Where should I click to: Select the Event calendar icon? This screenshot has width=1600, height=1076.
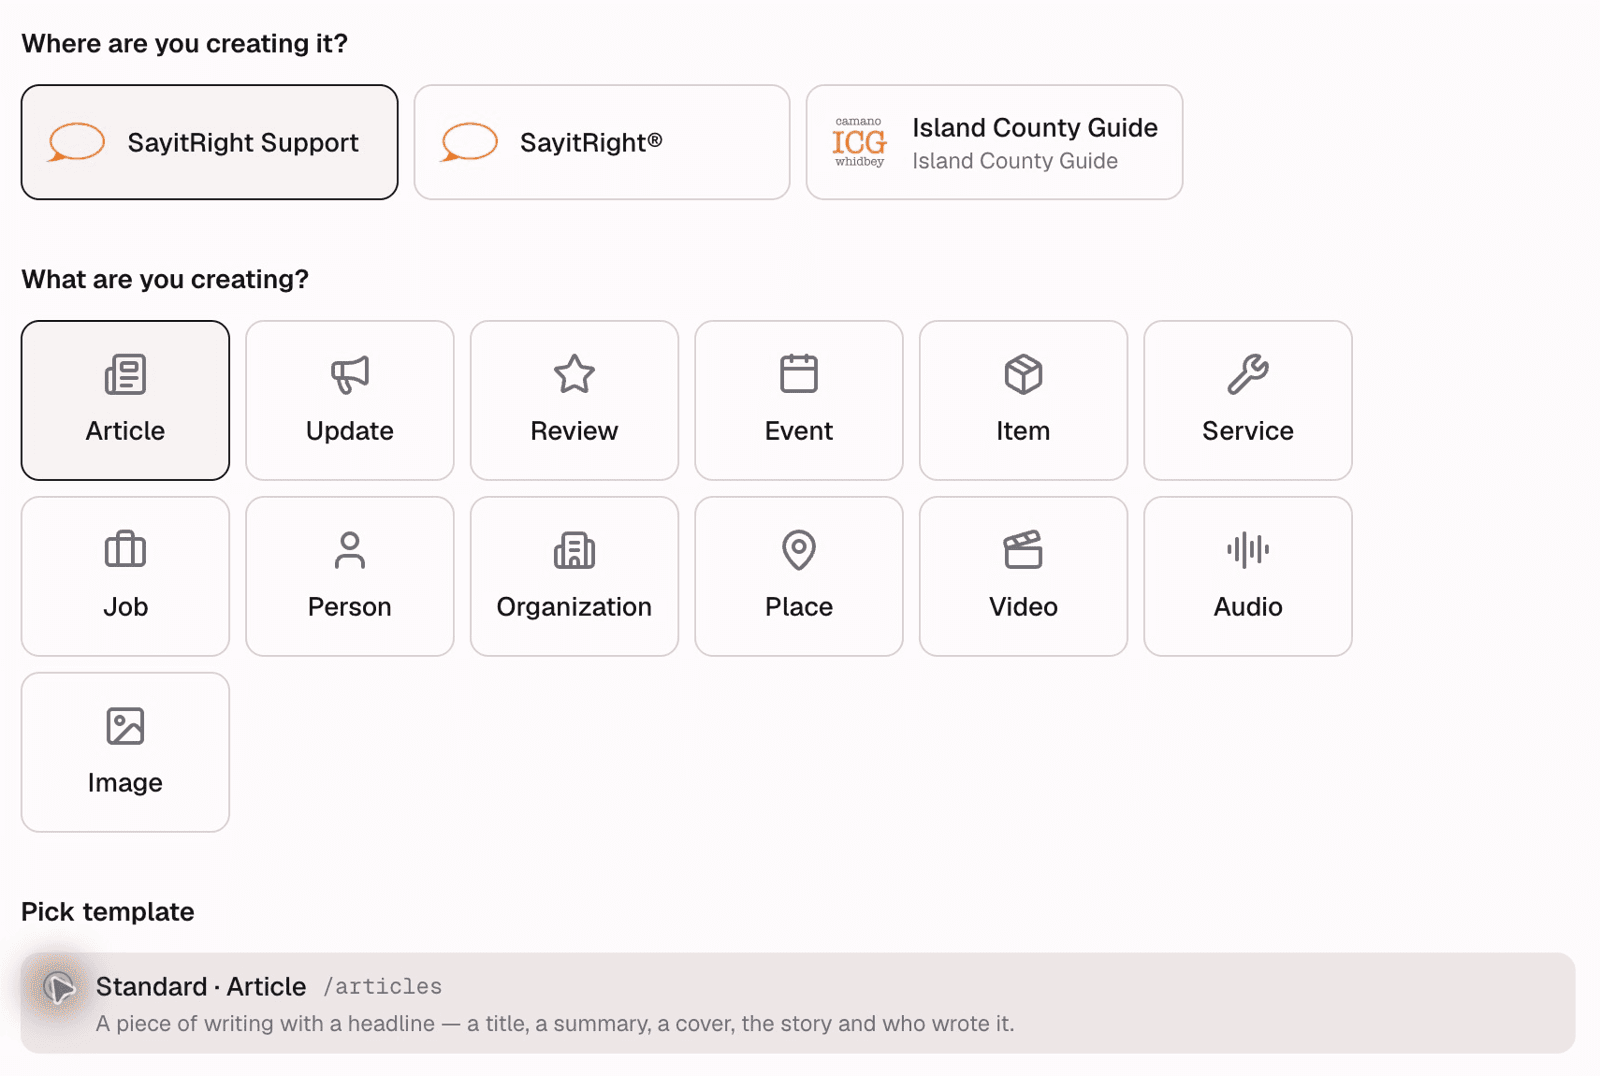tap(799, 375)
